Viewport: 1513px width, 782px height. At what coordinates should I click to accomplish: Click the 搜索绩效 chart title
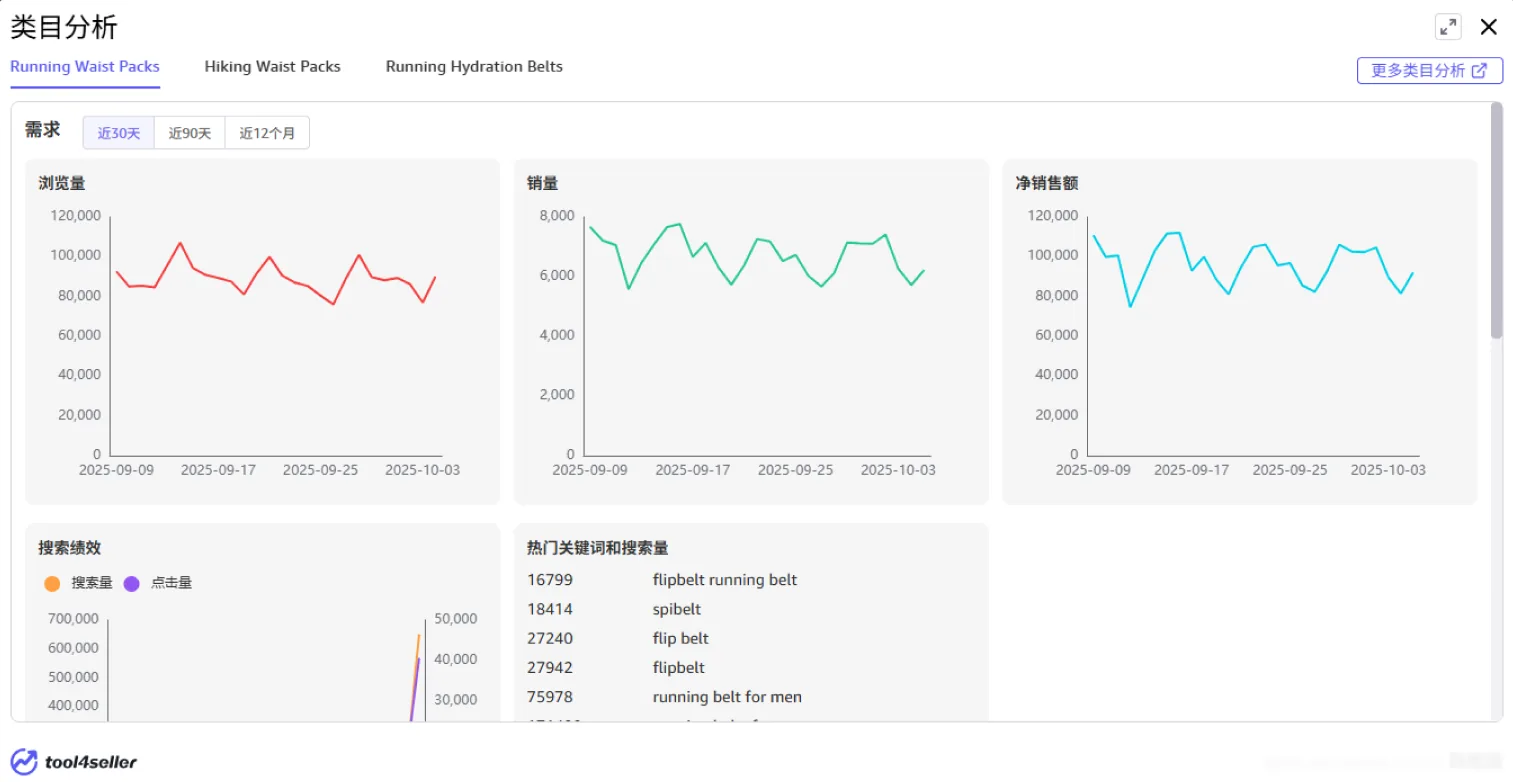click(70, 548)
